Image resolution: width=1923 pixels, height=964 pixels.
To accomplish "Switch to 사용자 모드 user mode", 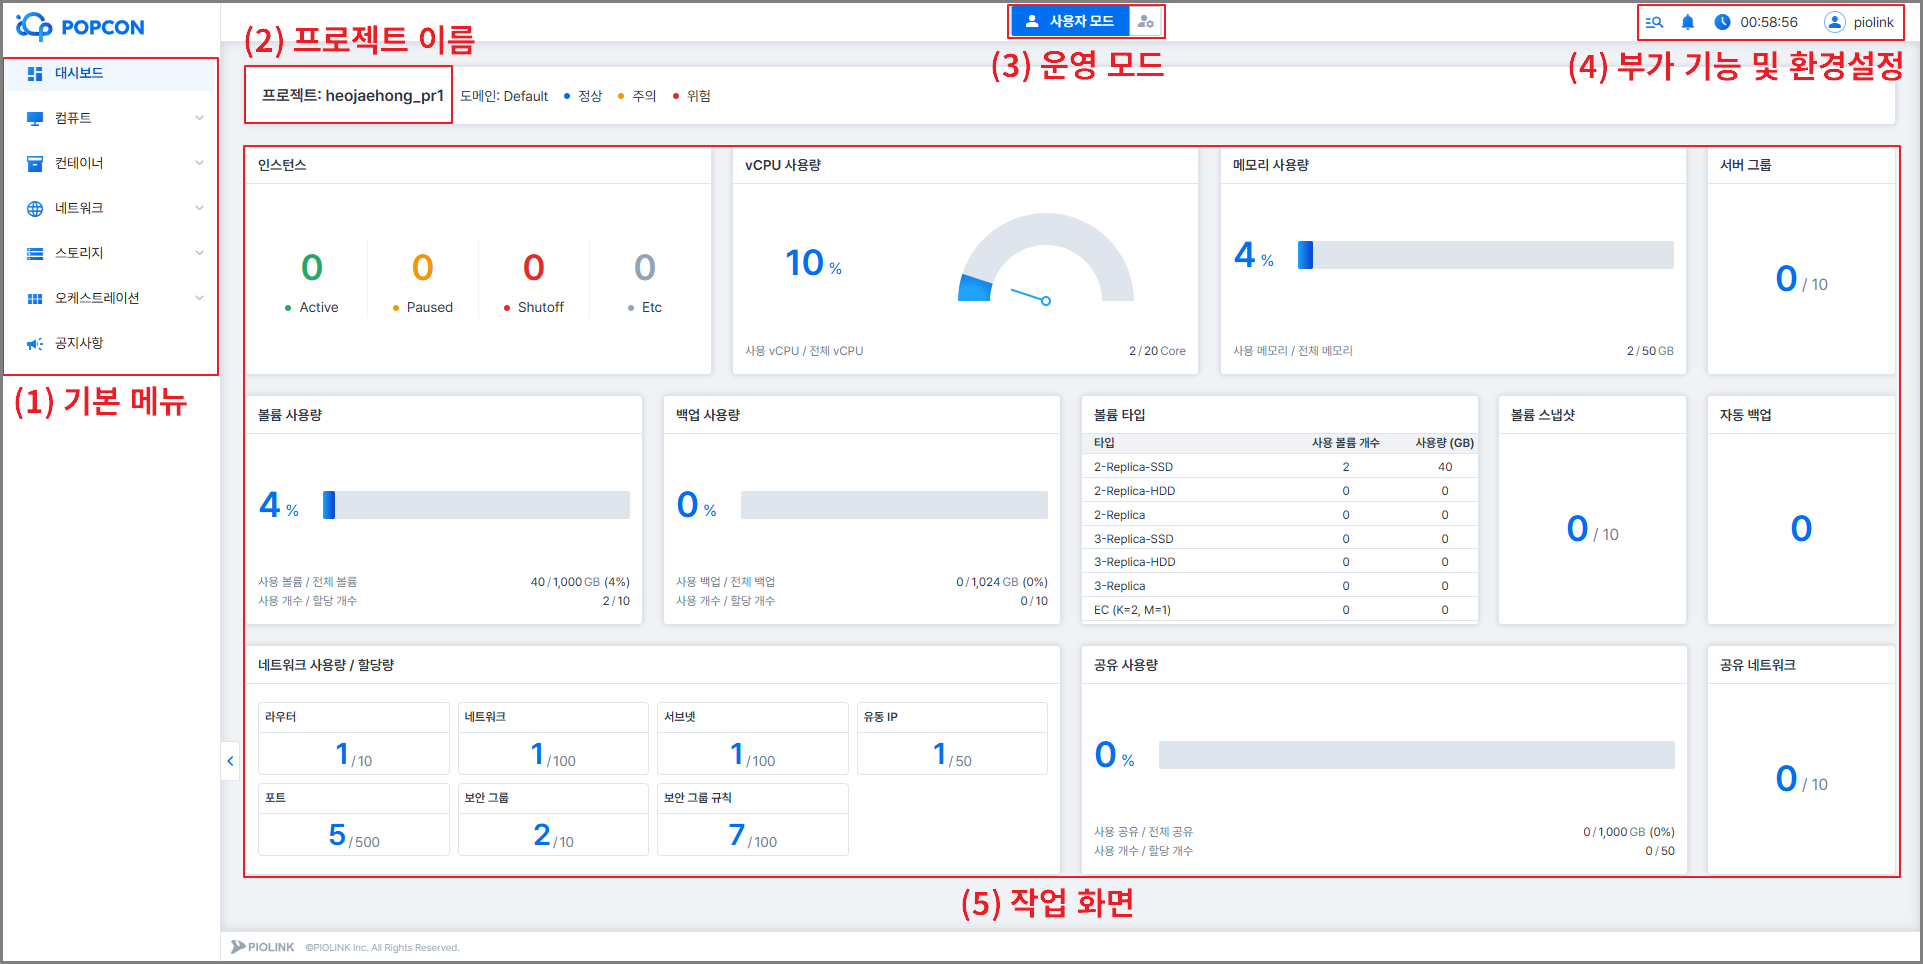I will (1070, 21).
